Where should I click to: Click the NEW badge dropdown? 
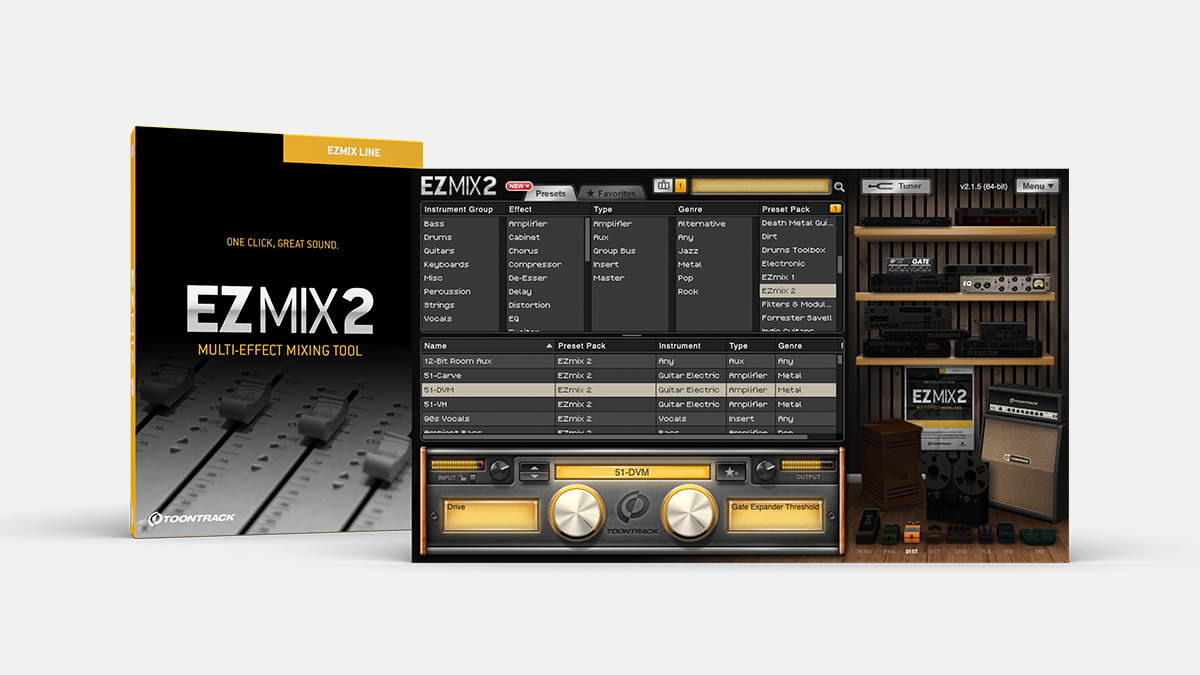point(518,186)
